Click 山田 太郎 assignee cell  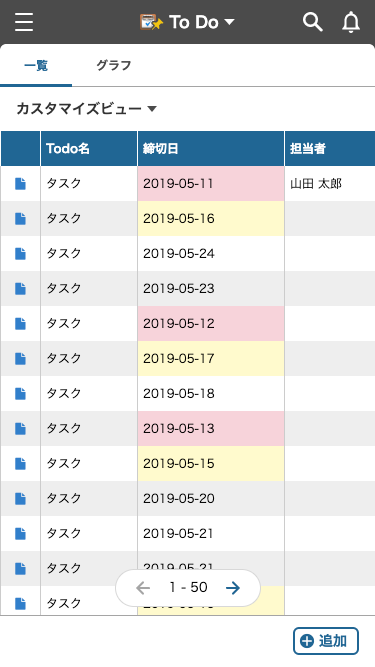pyautogui.click(x=330, y=184)
